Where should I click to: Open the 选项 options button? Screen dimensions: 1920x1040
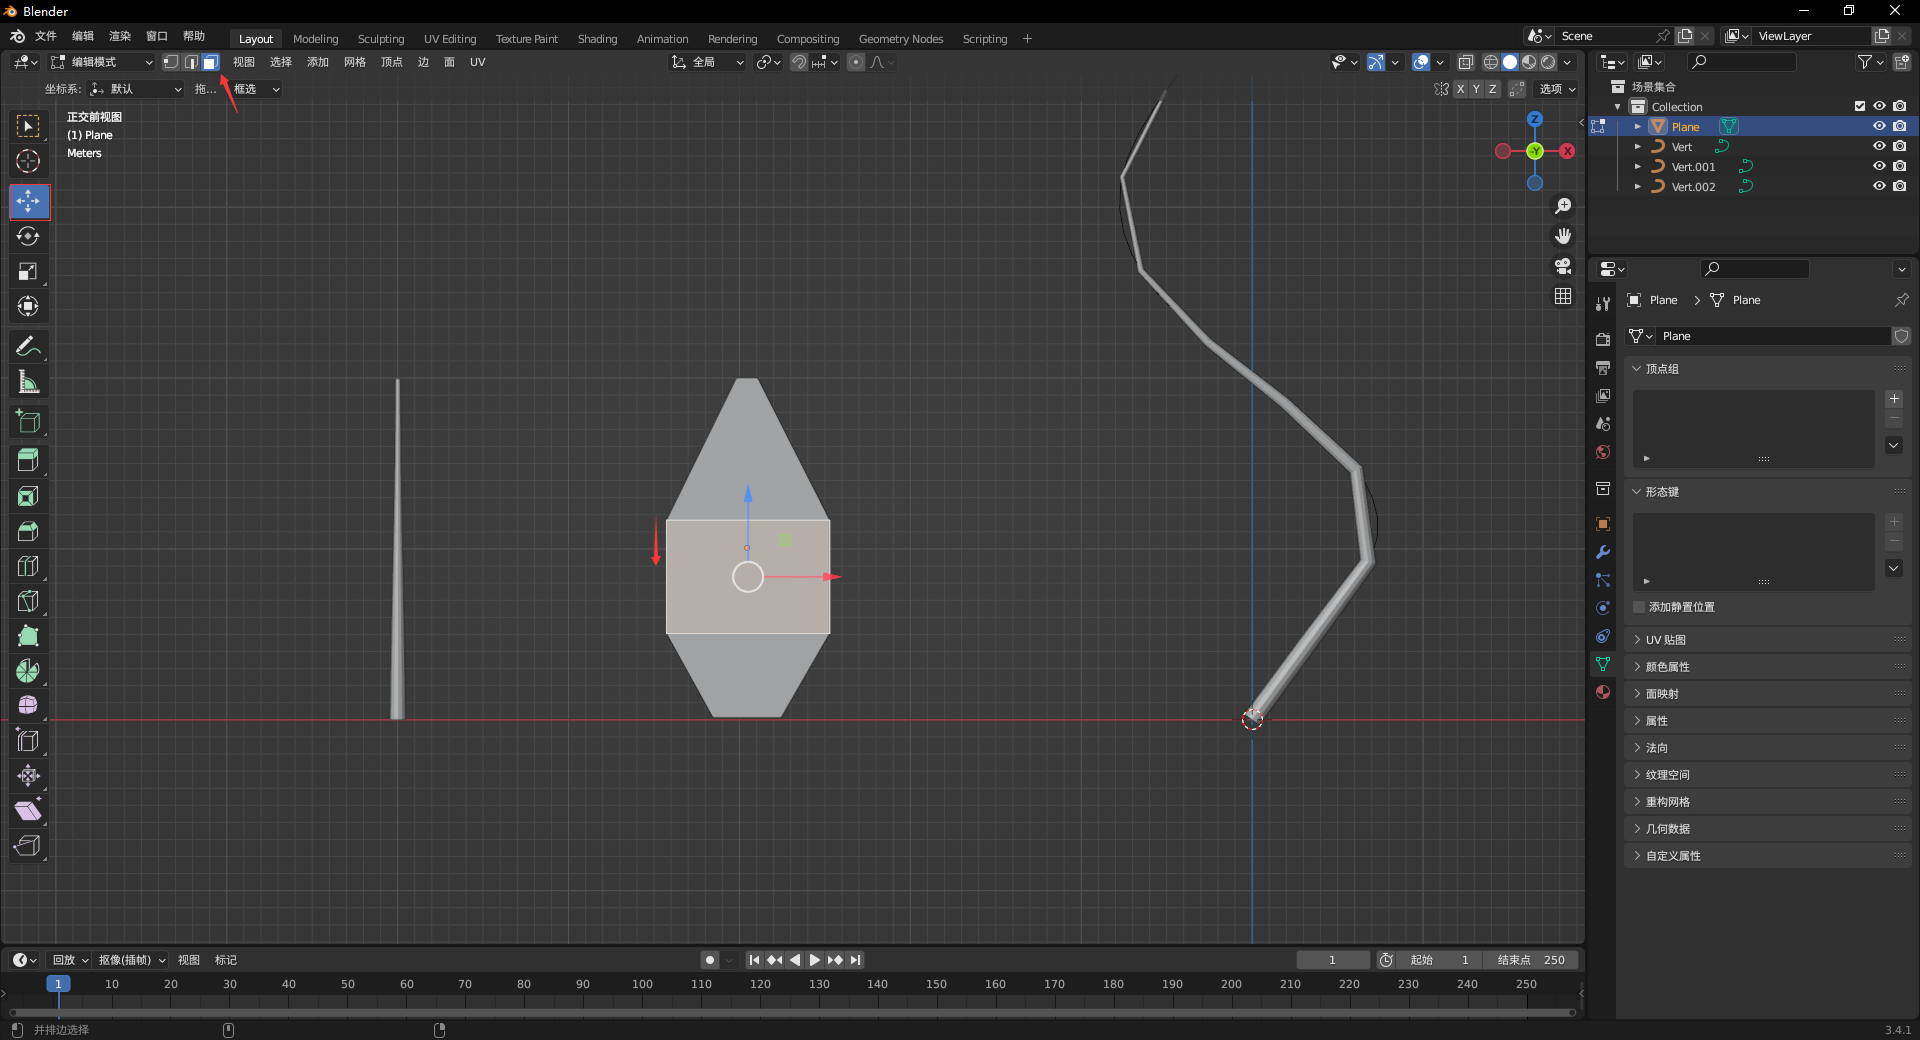point(1557,89)
